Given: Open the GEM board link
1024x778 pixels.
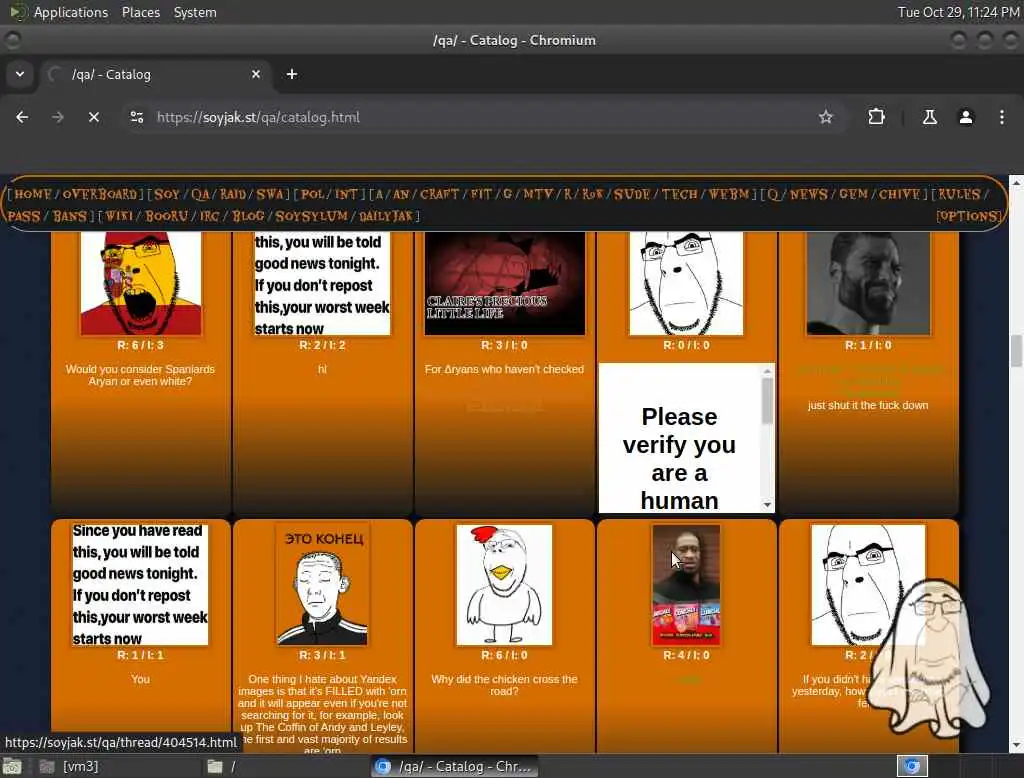Looking at the screenshot, I should click(x=854, y=194).
